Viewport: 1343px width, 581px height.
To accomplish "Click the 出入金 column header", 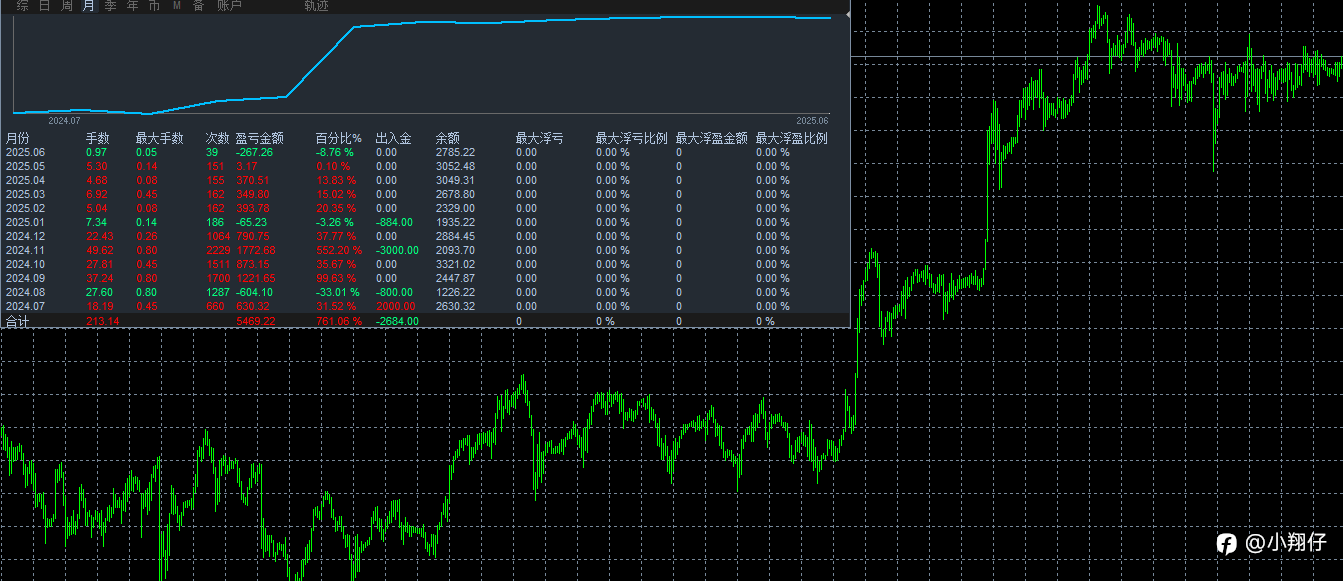I will (394, 139).
